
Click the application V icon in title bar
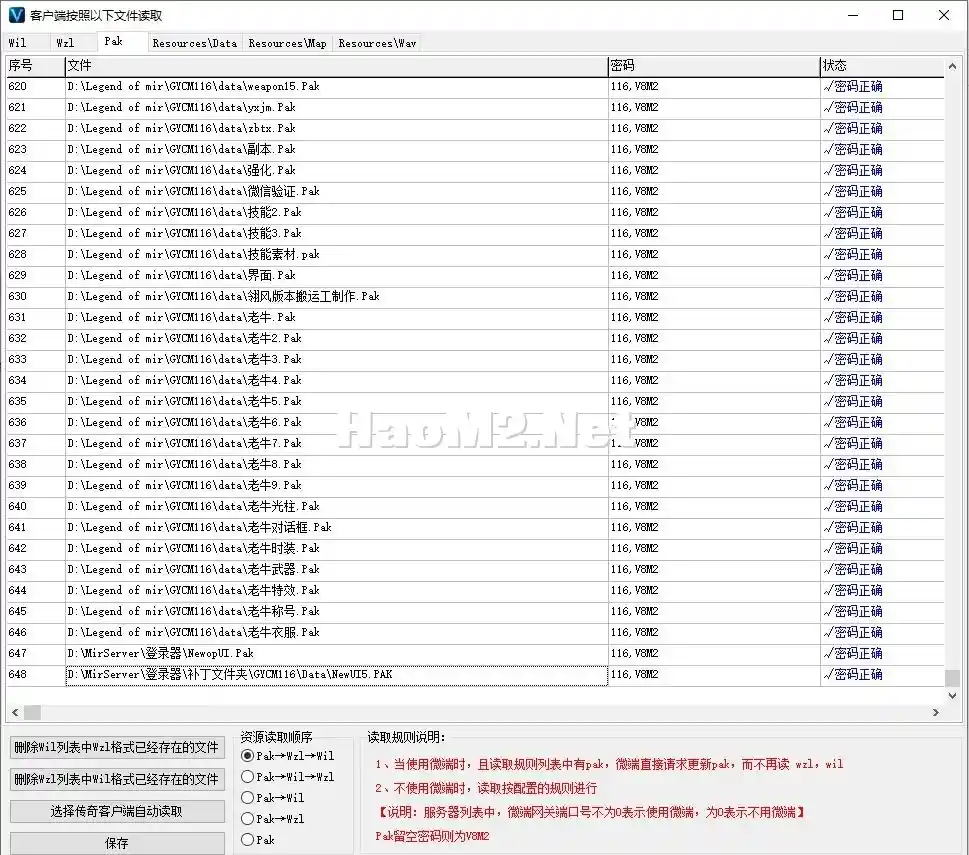[x=17, y=14]
